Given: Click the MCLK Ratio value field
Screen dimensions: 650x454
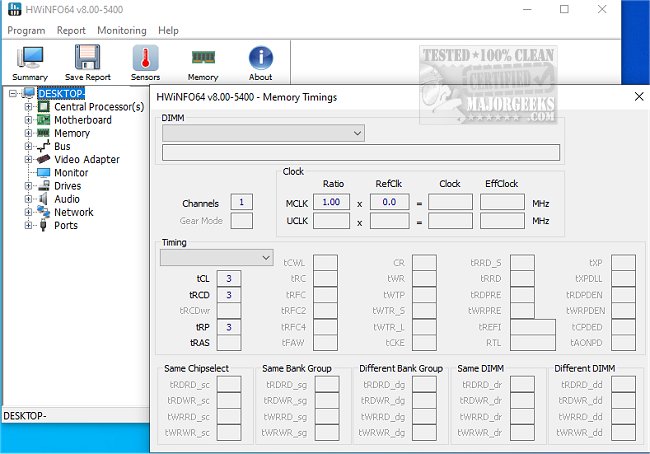Looking at the screenshot, I should (331, 202).
